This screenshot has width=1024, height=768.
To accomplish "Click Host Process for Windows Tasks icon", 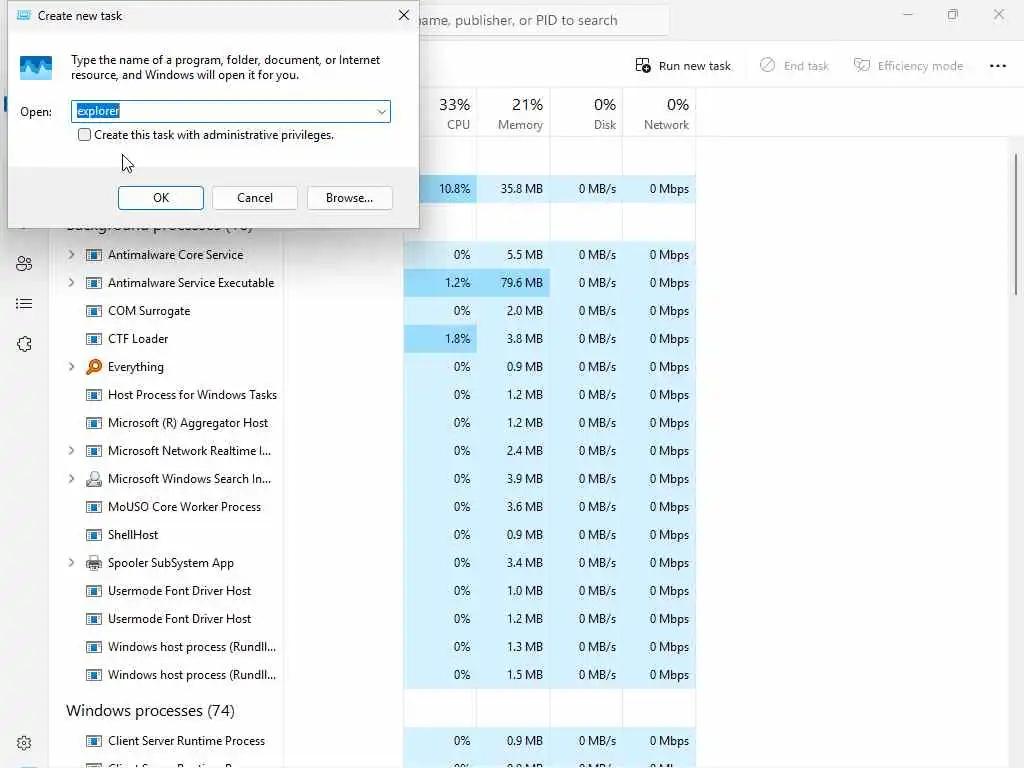I will 94,395.
